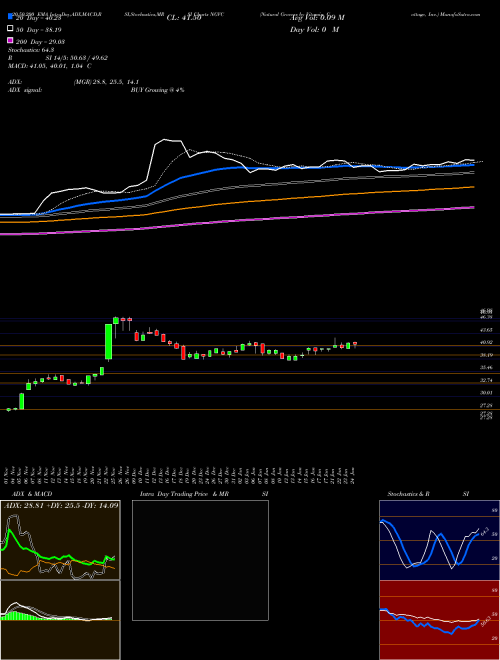
Task: Click the 30.01 price axis label
Action: coord(486,393)
